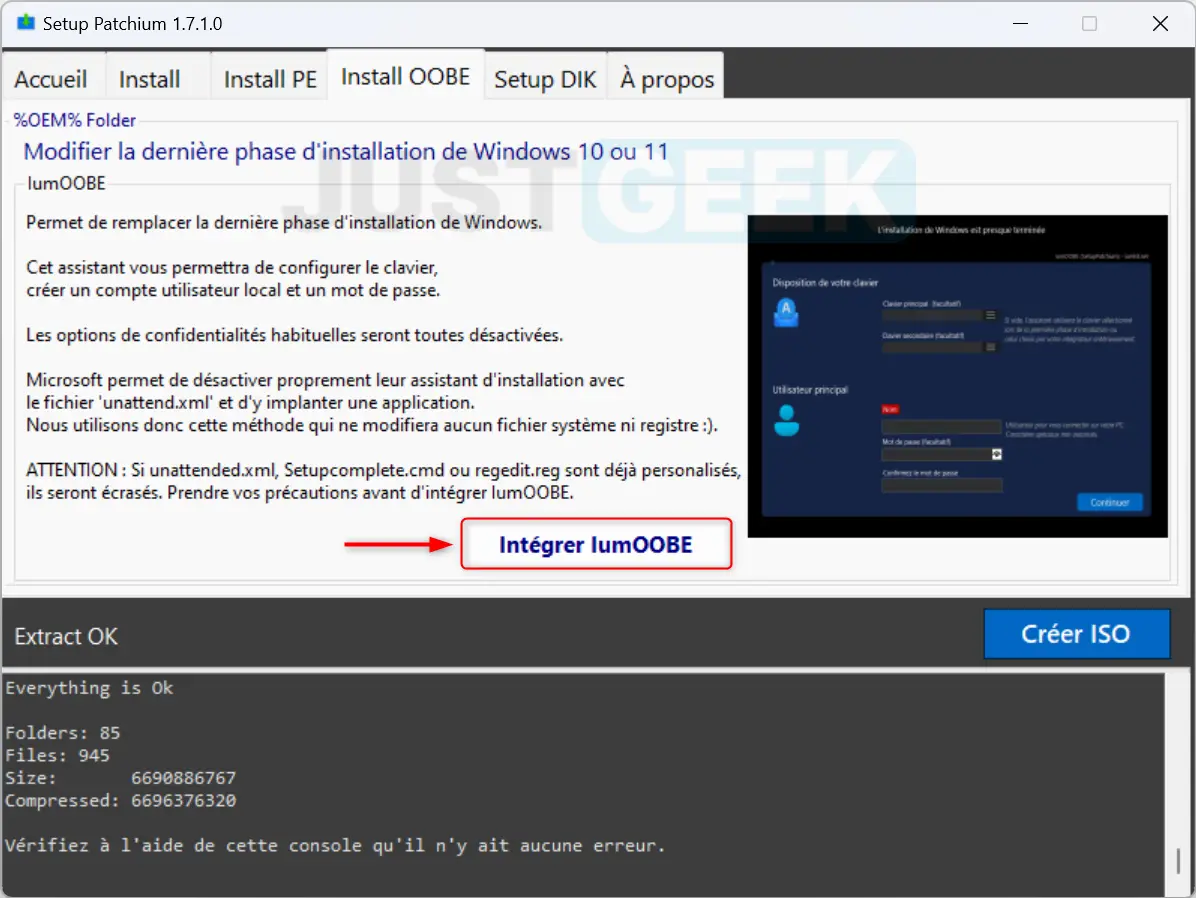Click 'Les options de confidentialités habituelles' text
The height and width of the screenshot is (898, 1196).
(294, 335)
